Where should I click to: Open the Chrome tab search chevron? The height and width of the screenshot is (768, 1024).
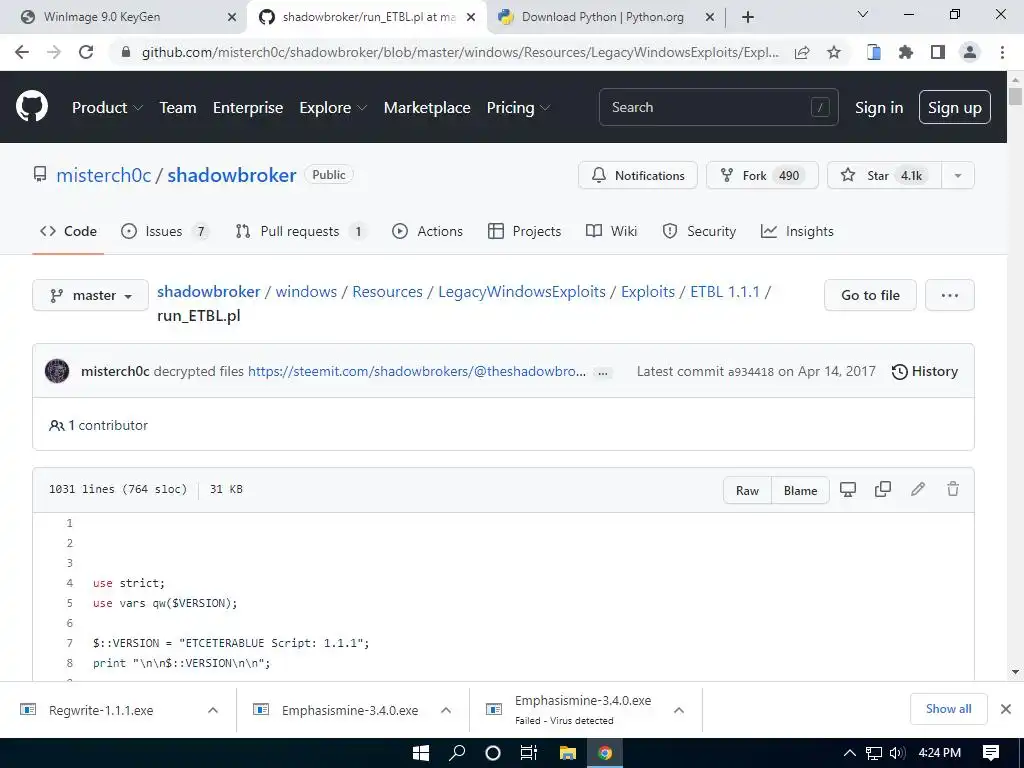863,14
